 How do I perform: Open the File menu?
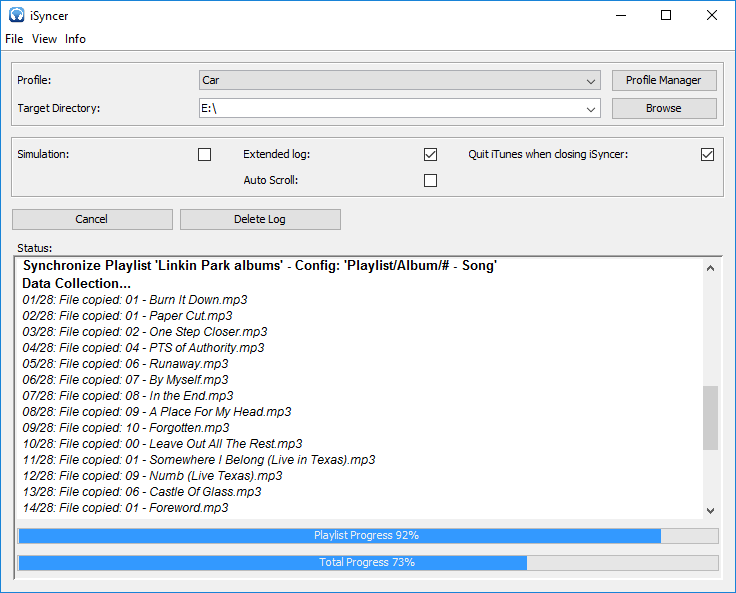[14, 39]
